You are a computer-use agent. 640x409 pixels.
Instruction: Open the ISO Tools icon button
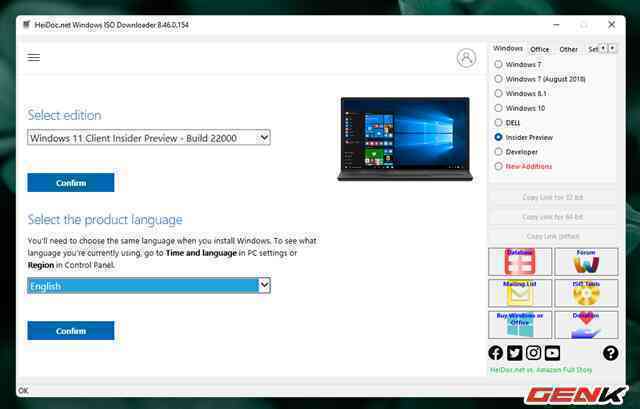(x=586, y=293)
